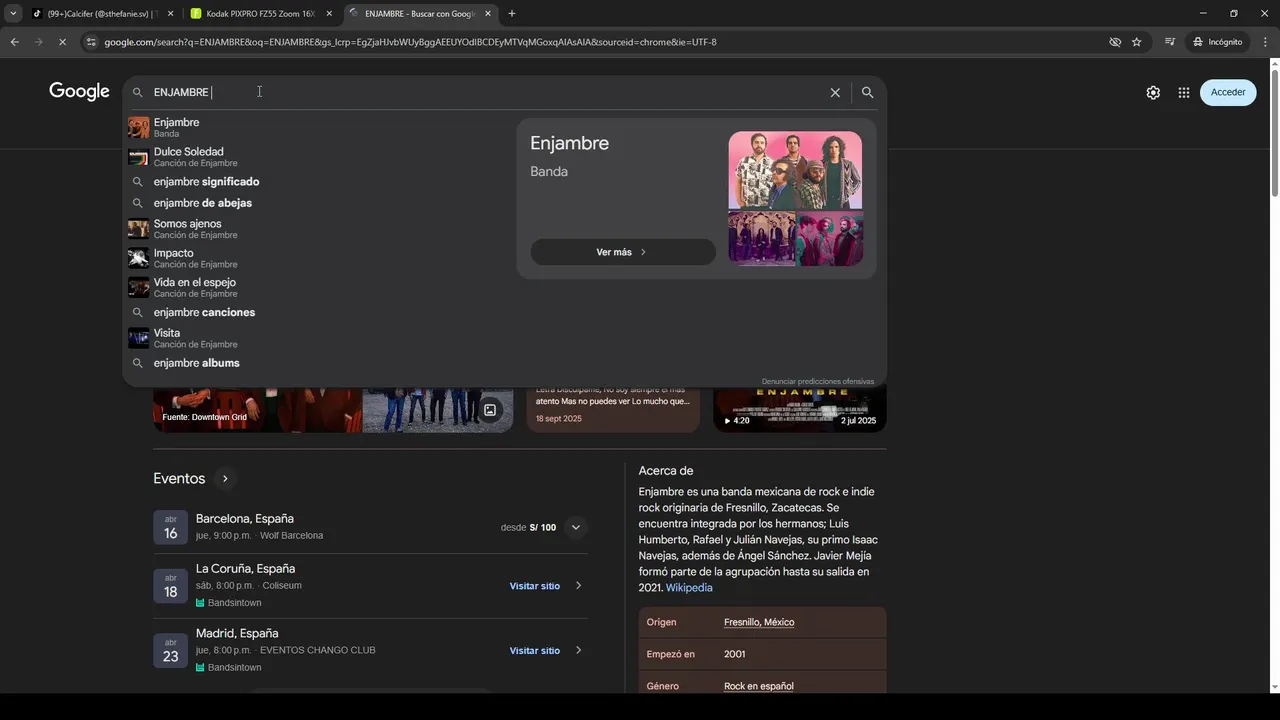1280x720 pixels.
Task: Expand Barcelona event price dropdown
Action: point(575,527)
